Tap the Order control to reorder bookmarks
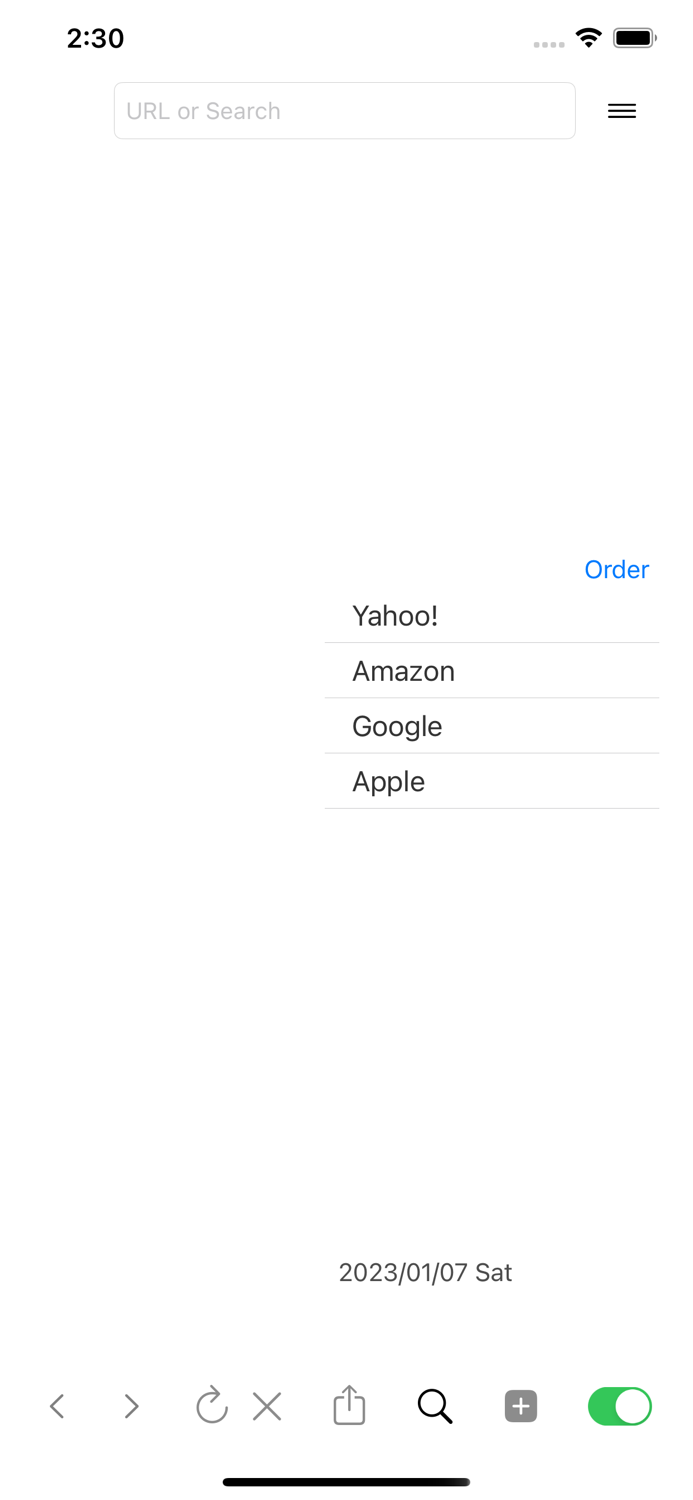This screenshot has height=1500, width=693. [x=616, y=569]
